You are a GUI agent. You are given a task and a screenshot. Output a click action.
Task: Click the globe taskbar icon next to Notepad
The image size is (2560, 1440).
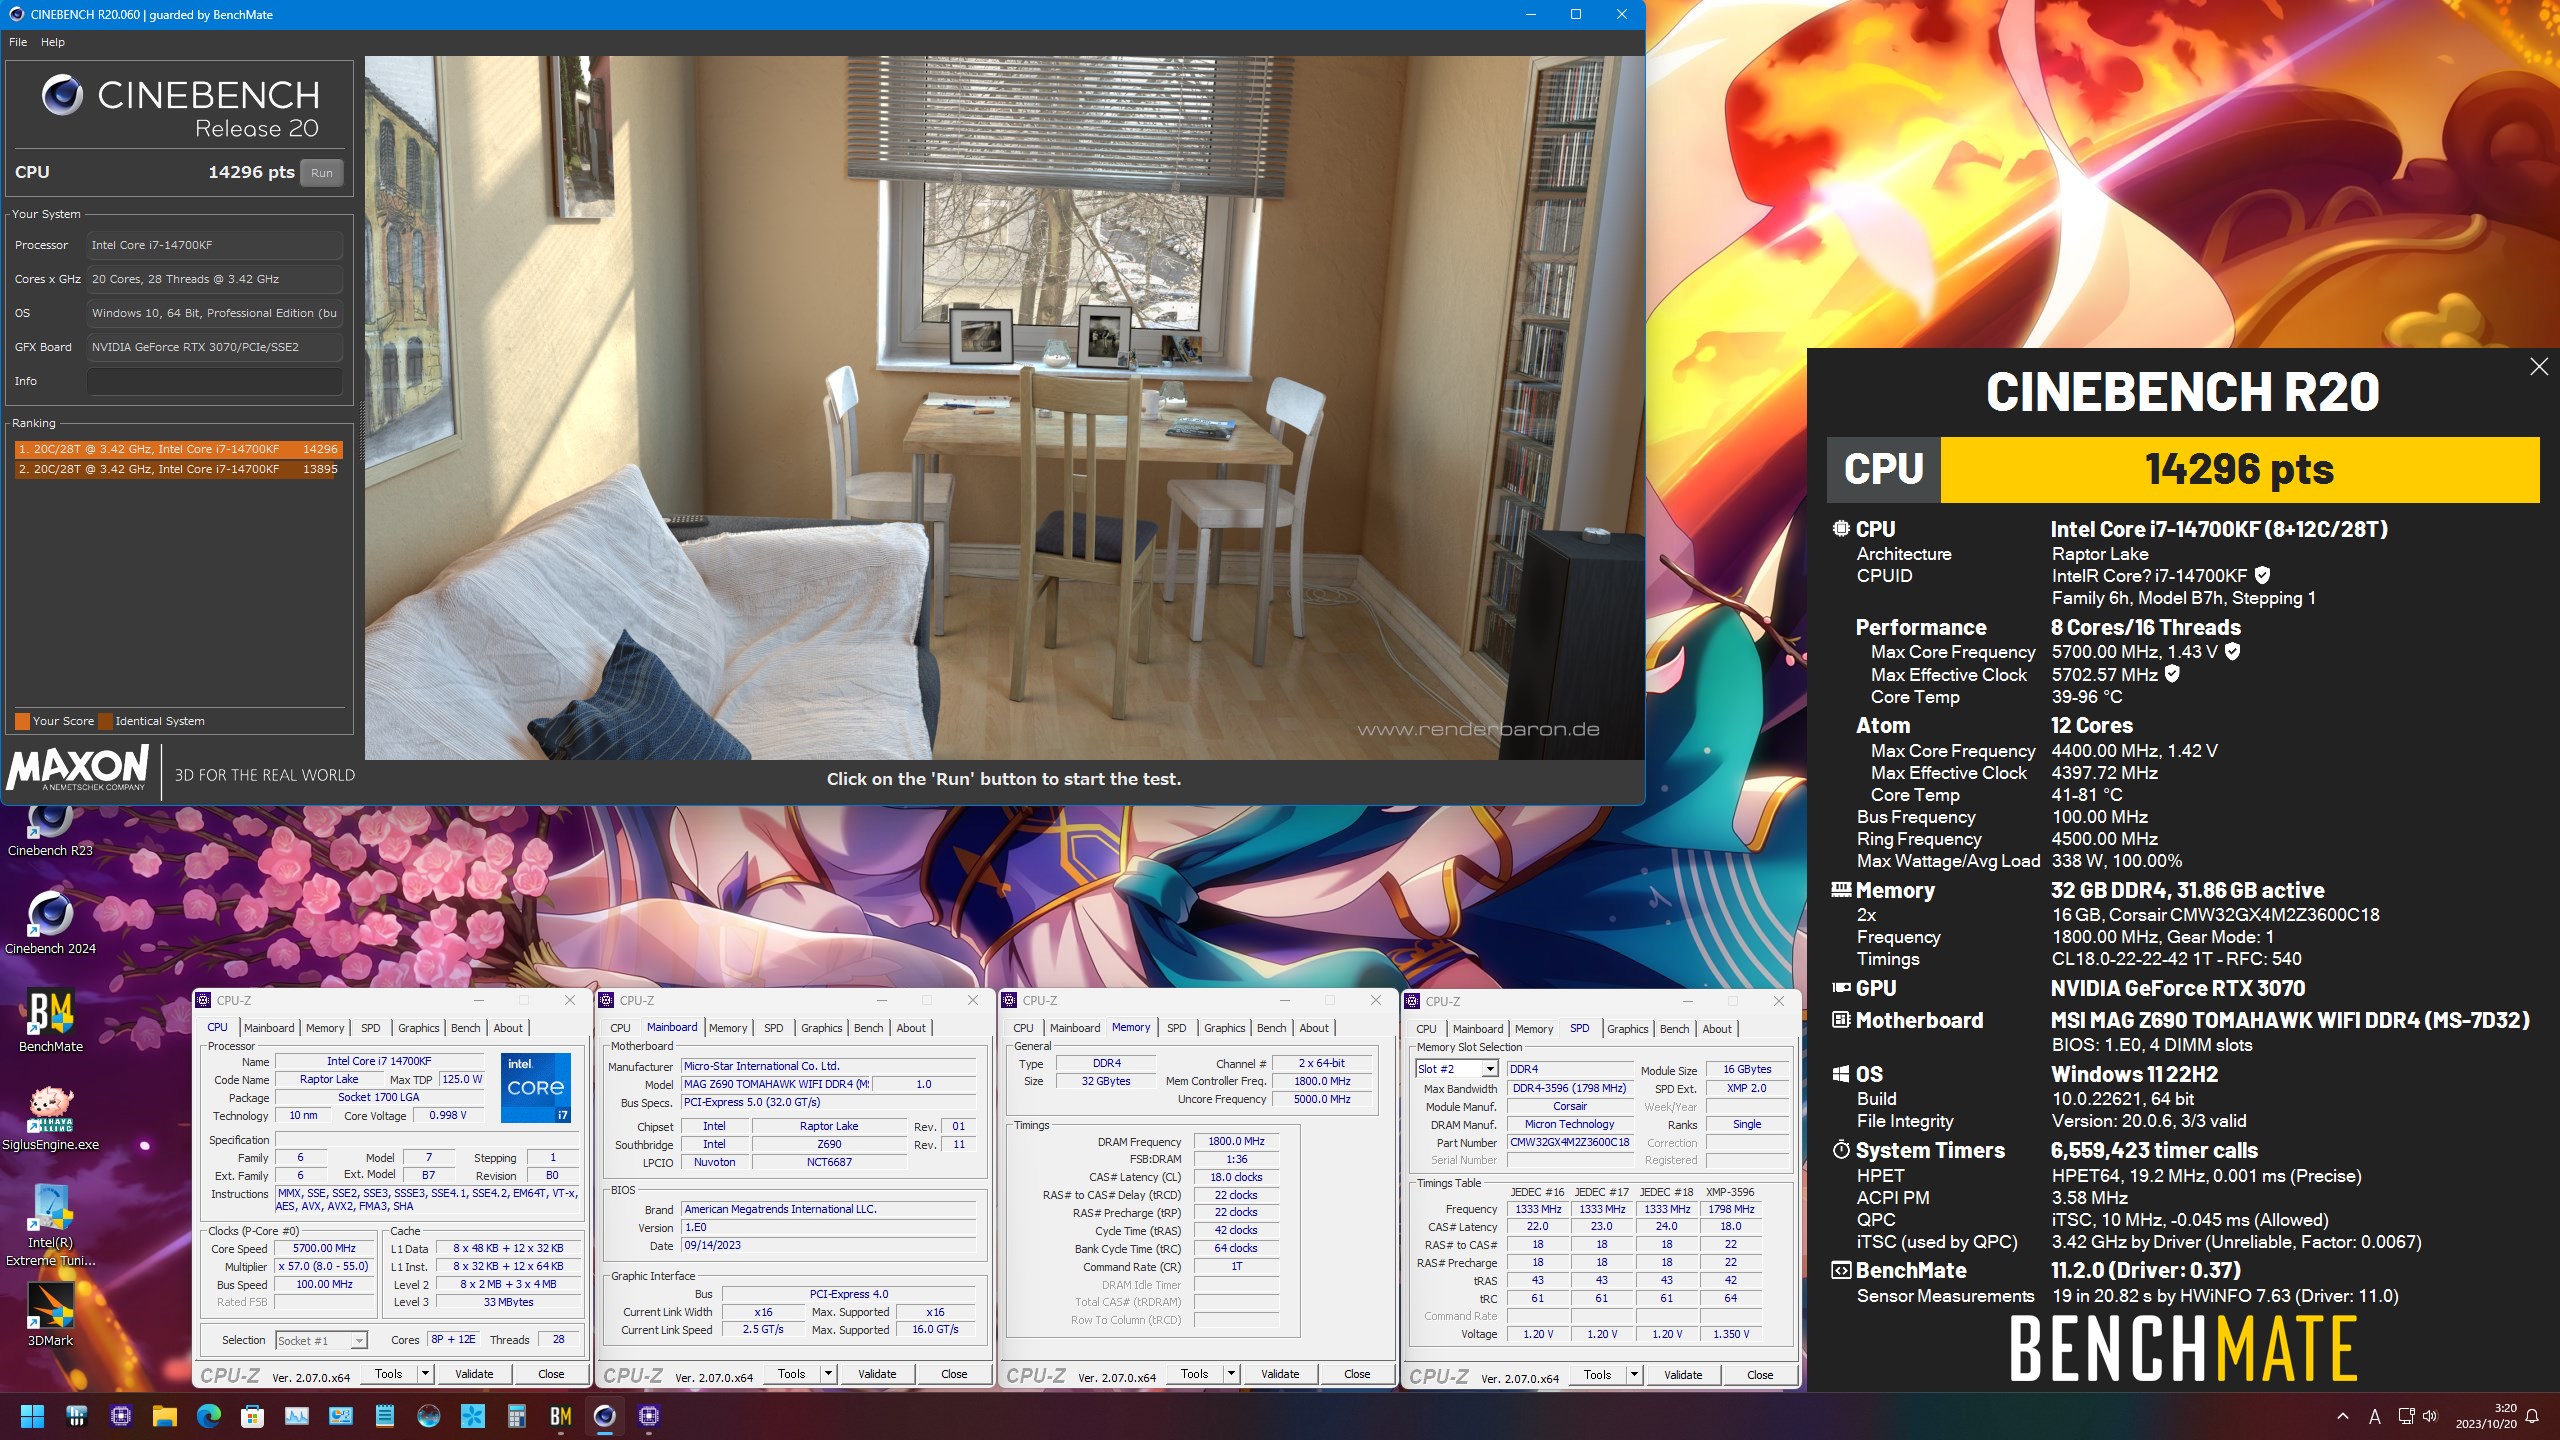(x=428, y=1416)
